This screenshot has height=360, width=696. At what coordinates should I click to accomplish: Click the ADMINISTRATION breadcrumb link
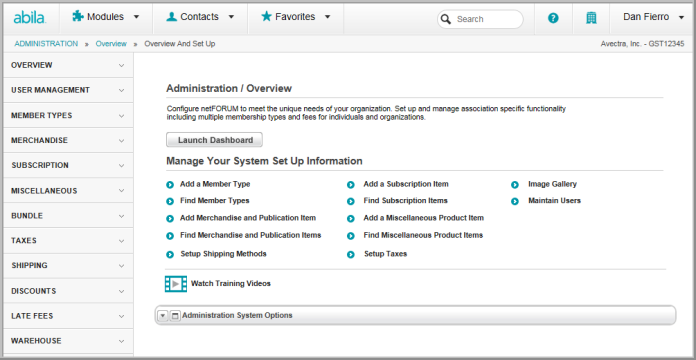[46, 44]
